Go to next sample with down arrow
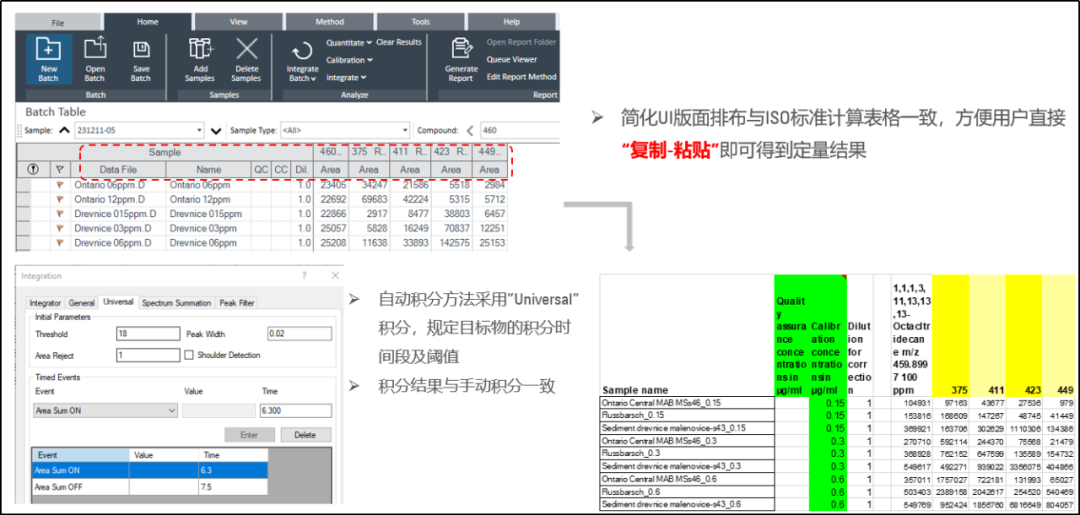 216,130
